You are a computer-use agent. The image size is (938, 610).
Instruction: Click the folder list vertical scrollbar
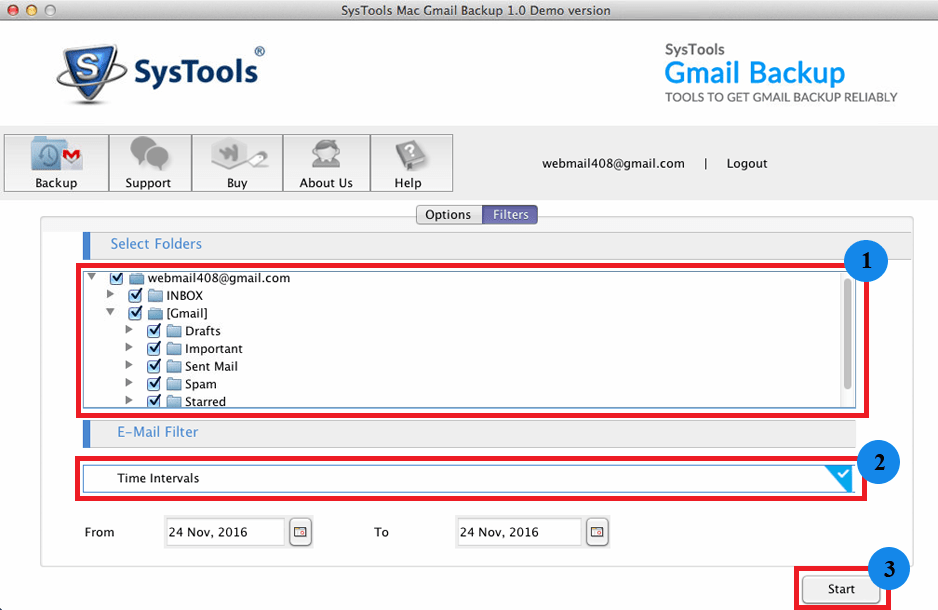[x=847, y=334]
